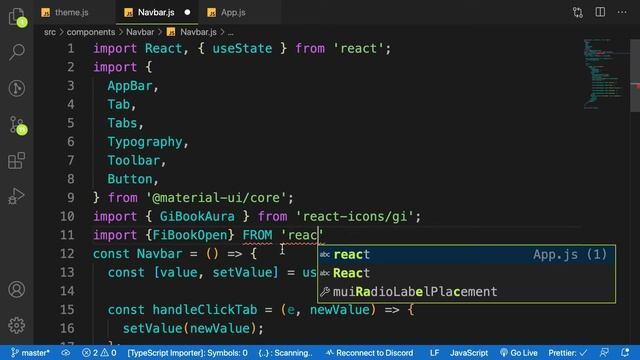Click Go Live in status bar
640x360 pixels.
pyautogui.click(x=519, y=353)
